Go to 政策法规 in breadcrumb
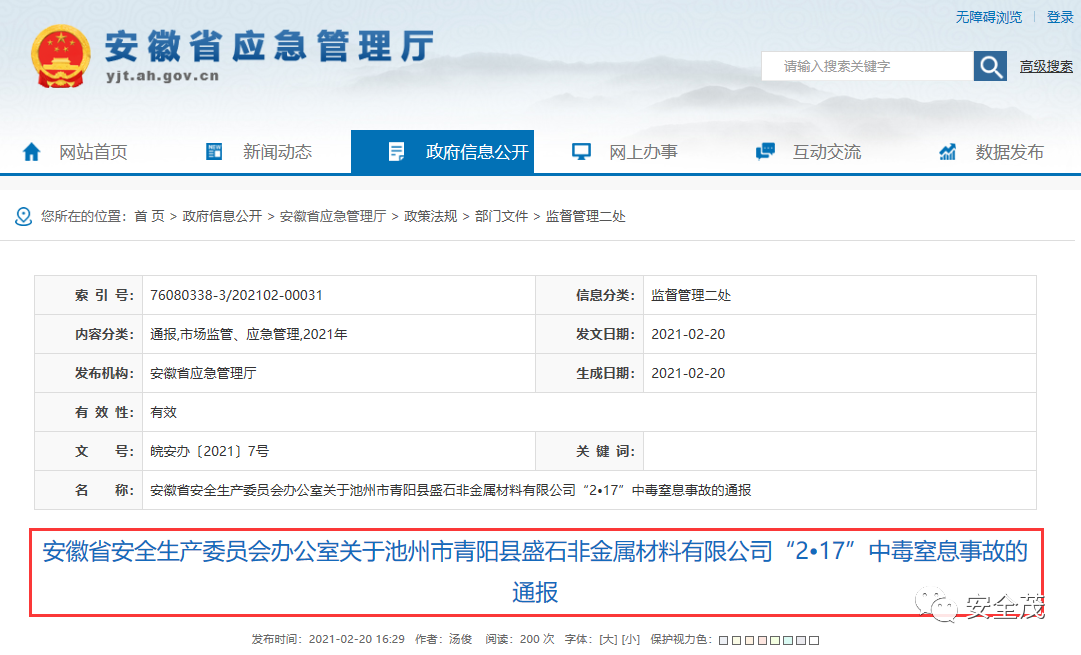The image size is (1081, 655). (x=430, y=216)
